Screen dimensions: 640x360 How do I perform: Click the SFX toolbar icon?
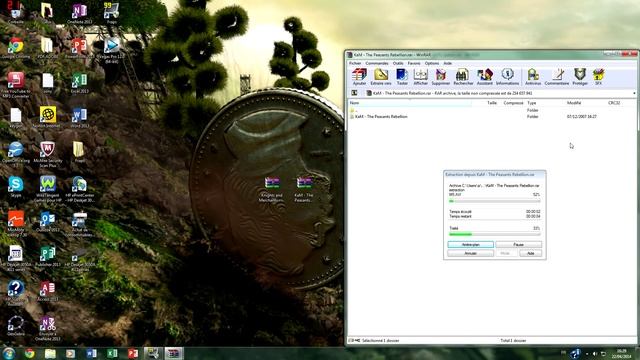(x=598, y=77)
